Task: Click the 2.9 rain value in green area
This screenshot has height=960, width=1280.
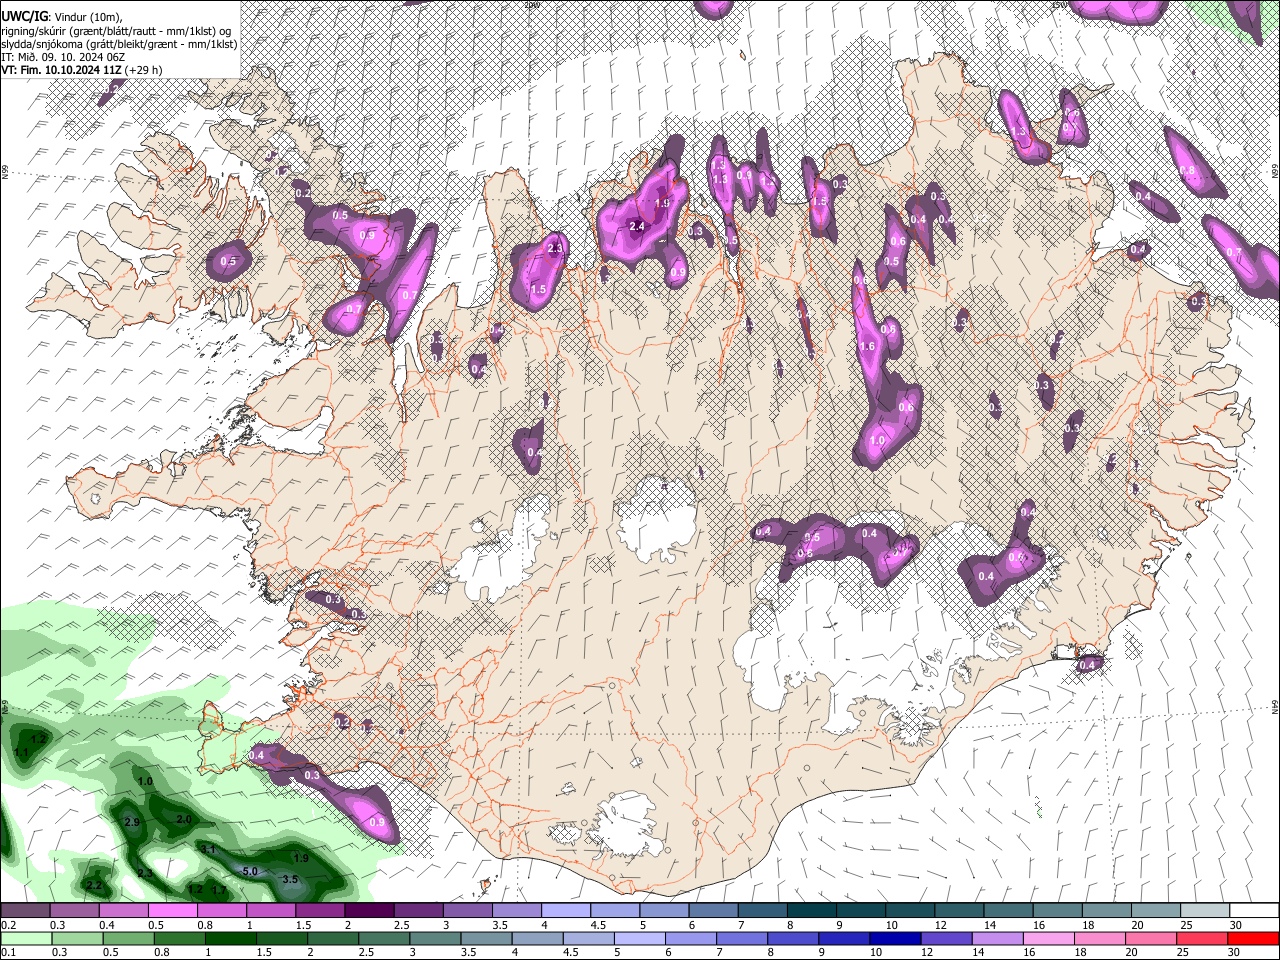Action: [x=132, y=822]
